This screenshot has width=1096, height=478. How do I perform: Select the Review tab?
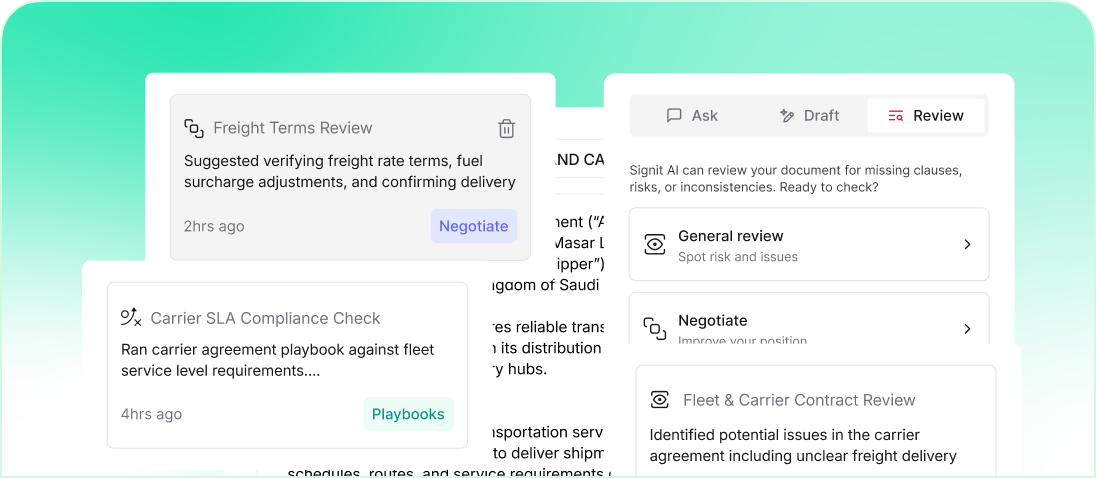[x=926, y=116]
